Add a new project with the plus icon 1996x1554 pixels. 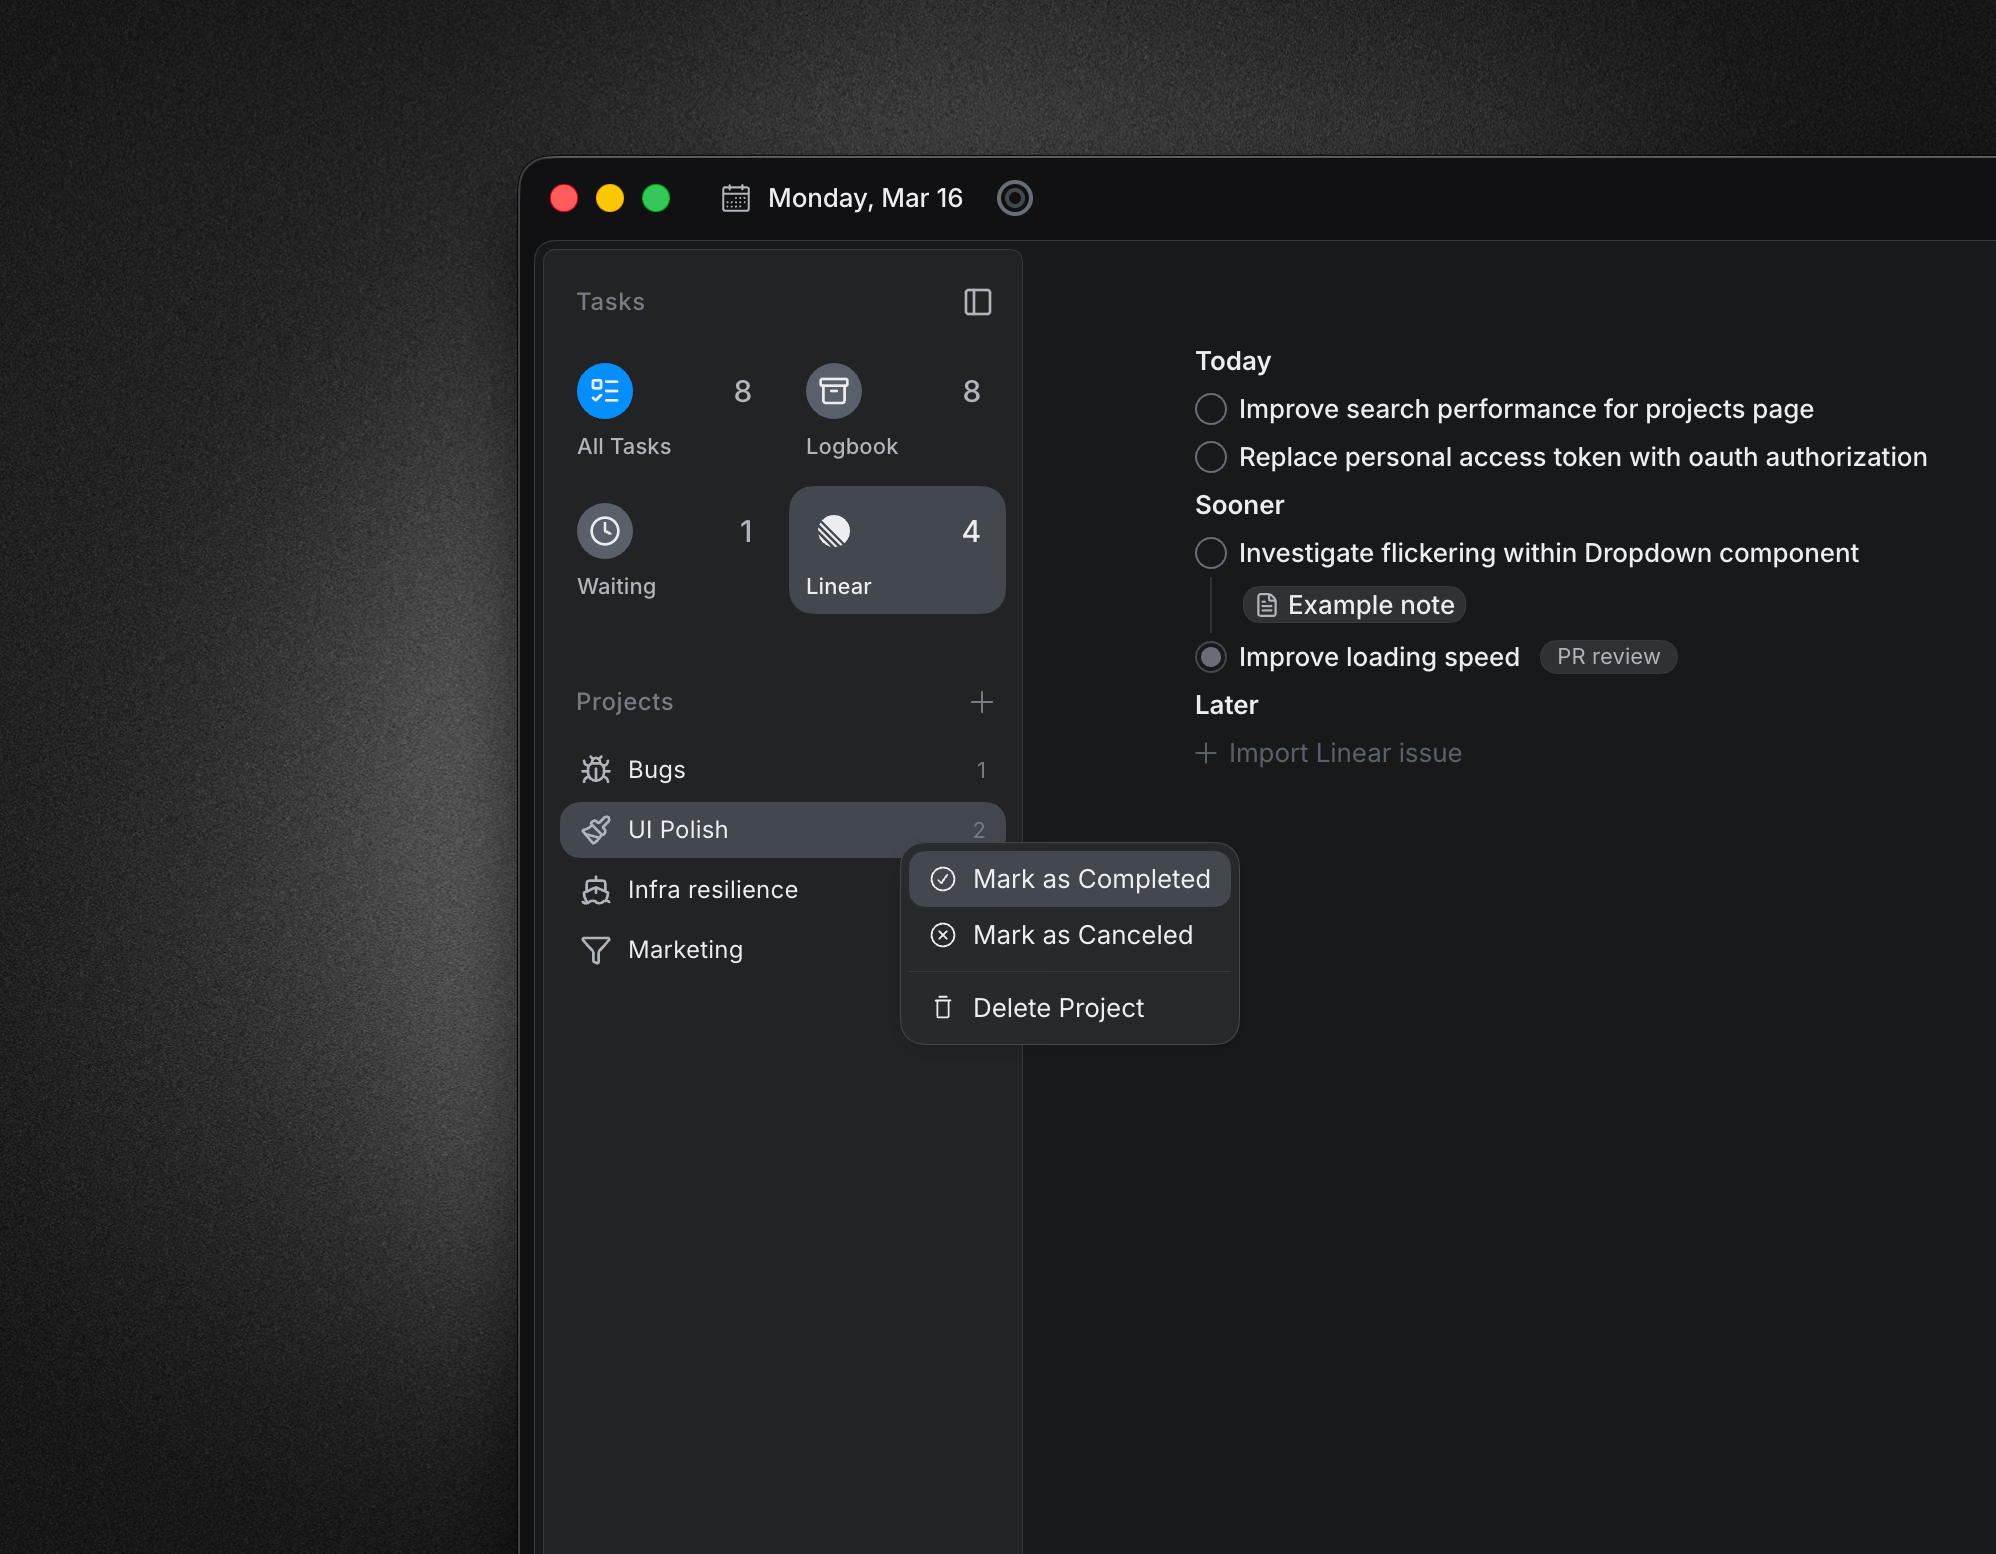[x=981, y=702]
